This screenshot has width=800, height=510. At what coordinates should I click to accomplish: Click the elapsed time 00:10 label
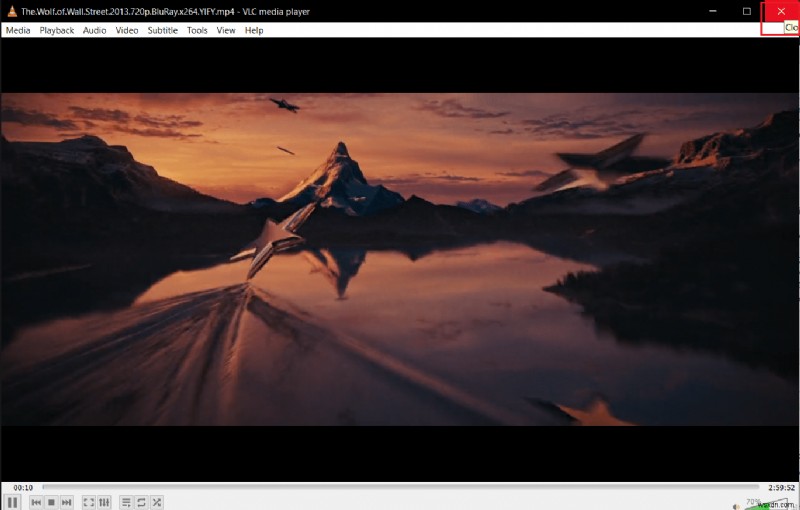(x=23, y=488)
